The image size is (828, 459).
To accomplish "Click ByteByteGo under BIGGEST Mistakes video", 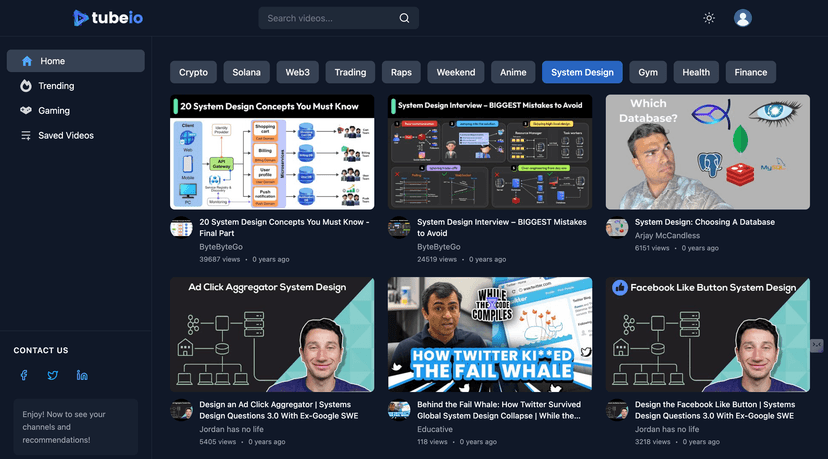I will (438, 247).
